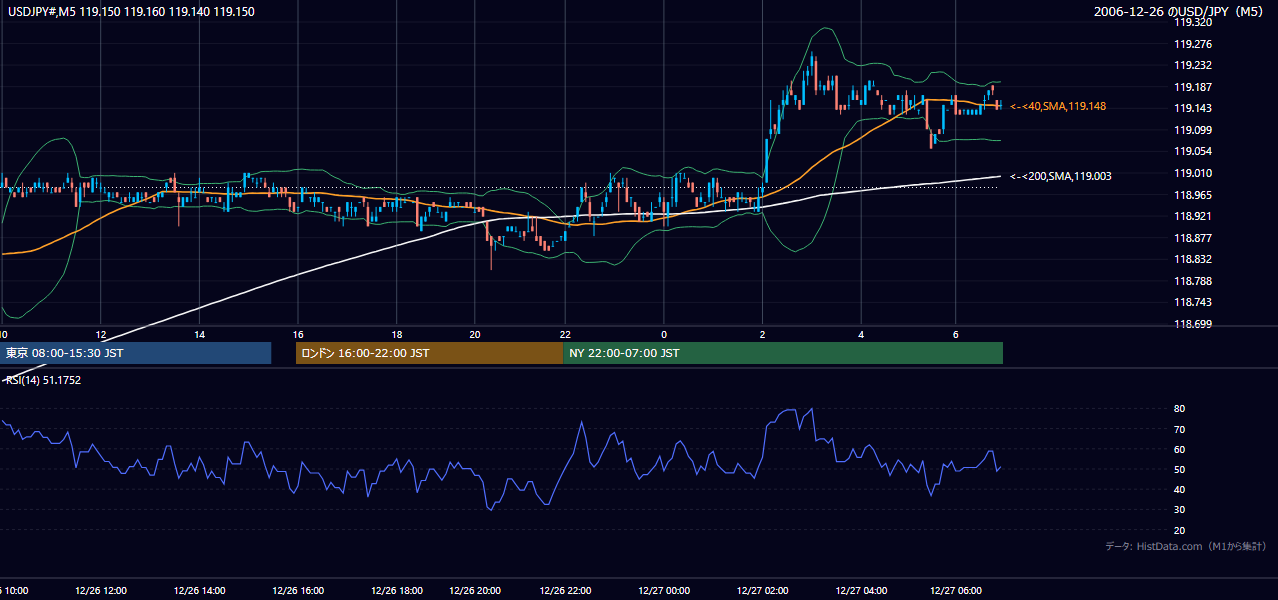The width and height of the screenshot is (1278, 600).
Task: Click the bottom time label 12/27 00:00
Action: click(664, 591)
